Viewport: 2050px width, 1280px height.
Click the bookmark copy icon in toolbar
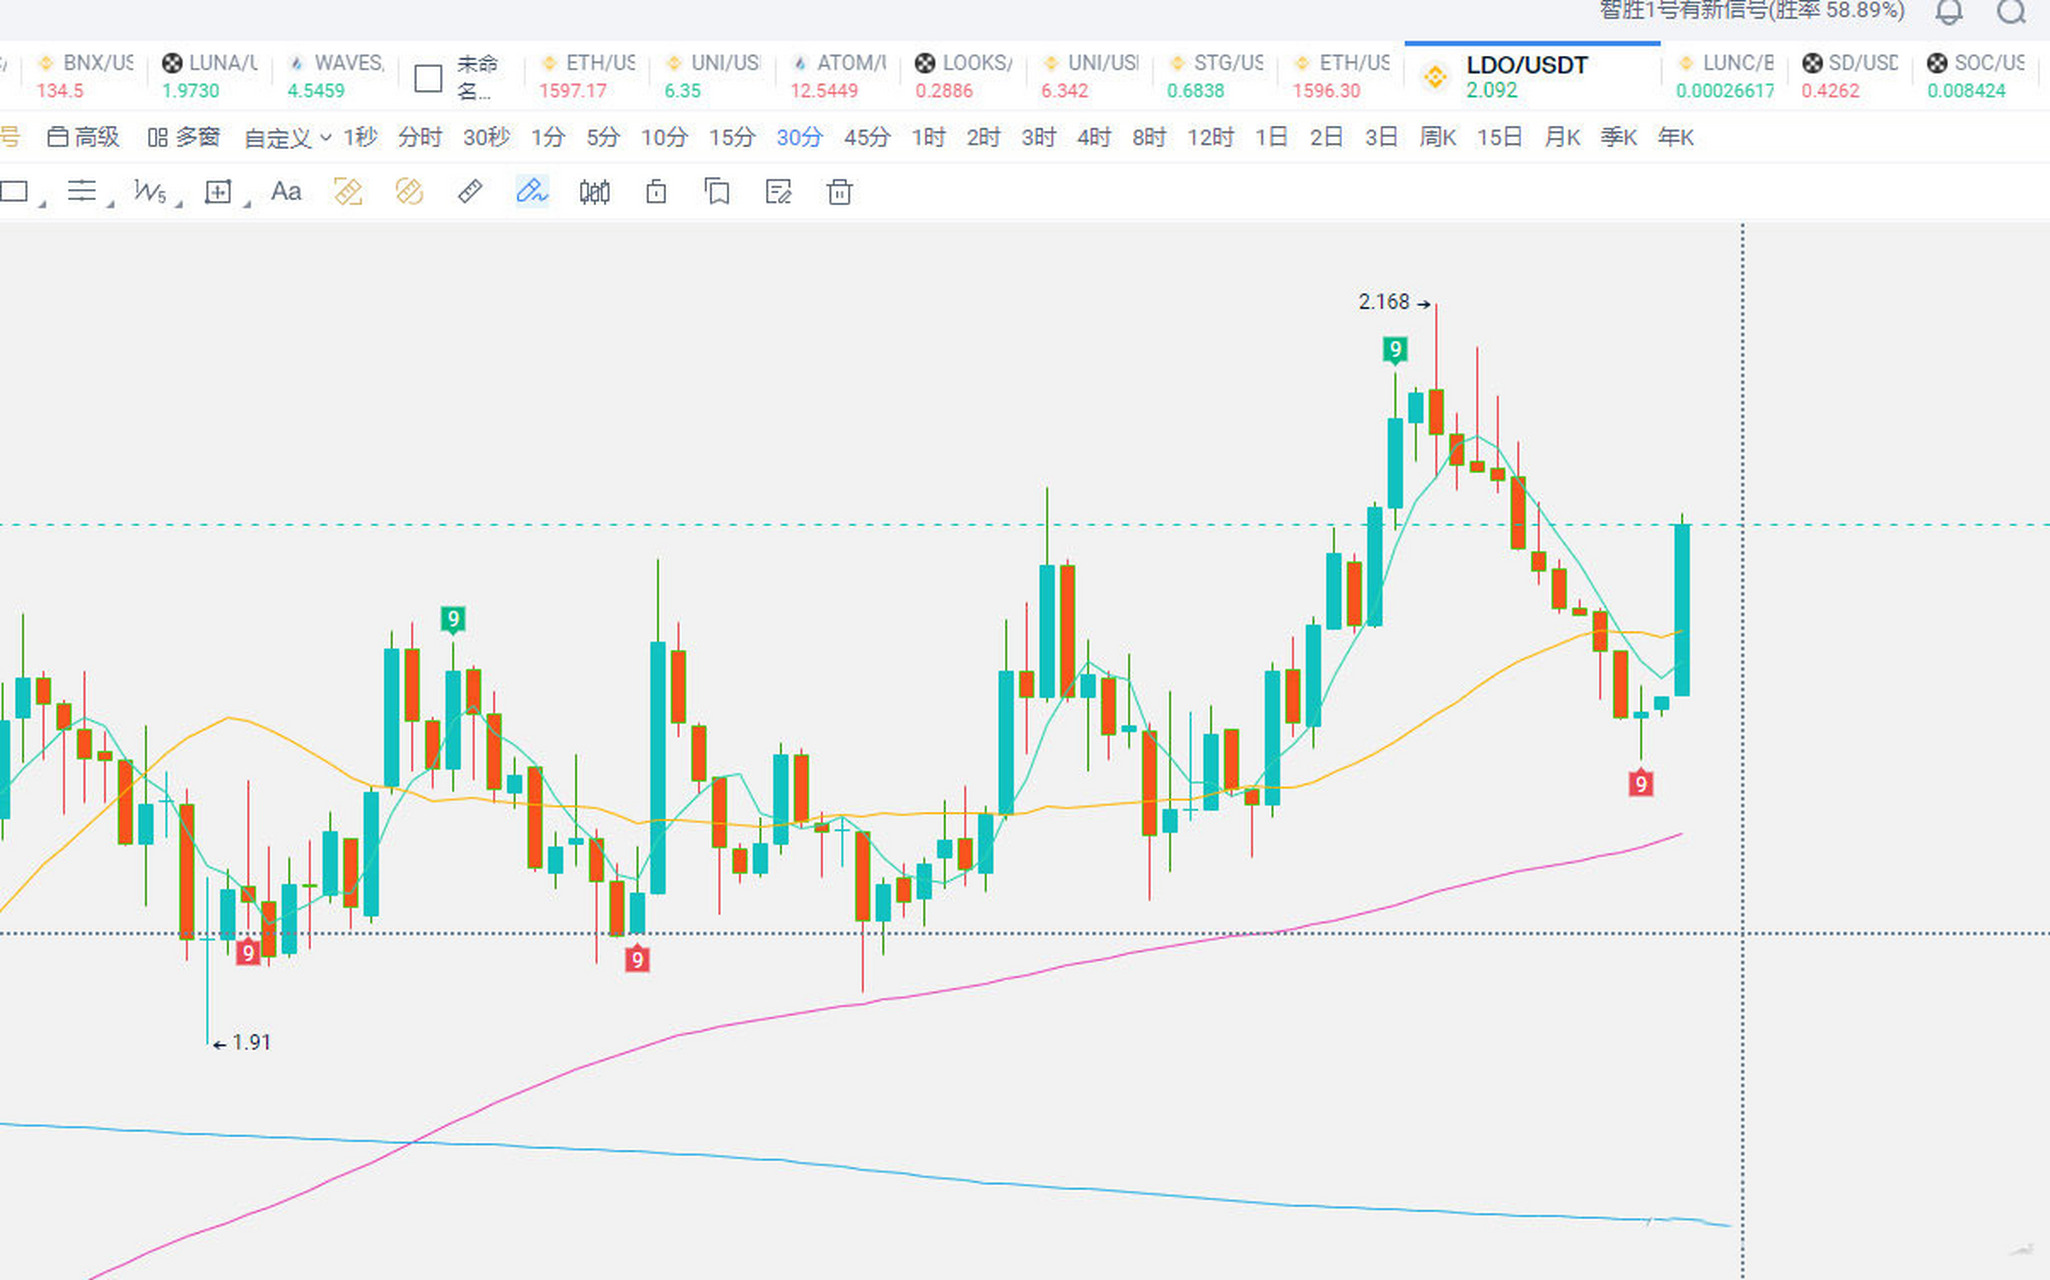pos(717,191)
